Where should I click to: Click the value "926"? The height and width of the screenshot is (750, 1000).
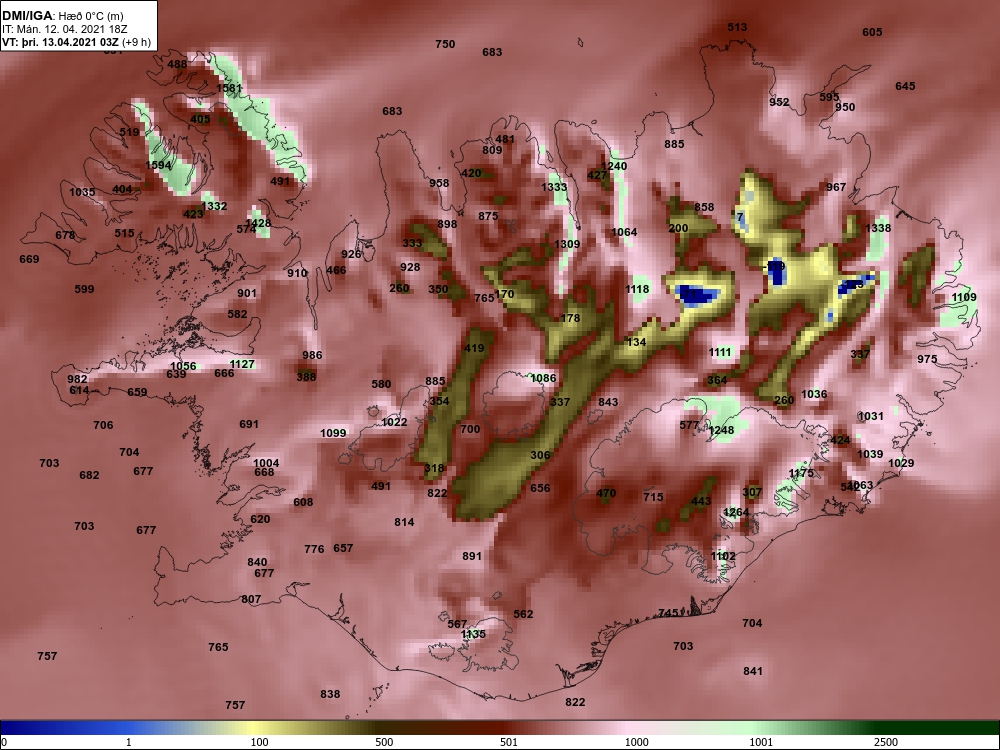tap(351, 254)
